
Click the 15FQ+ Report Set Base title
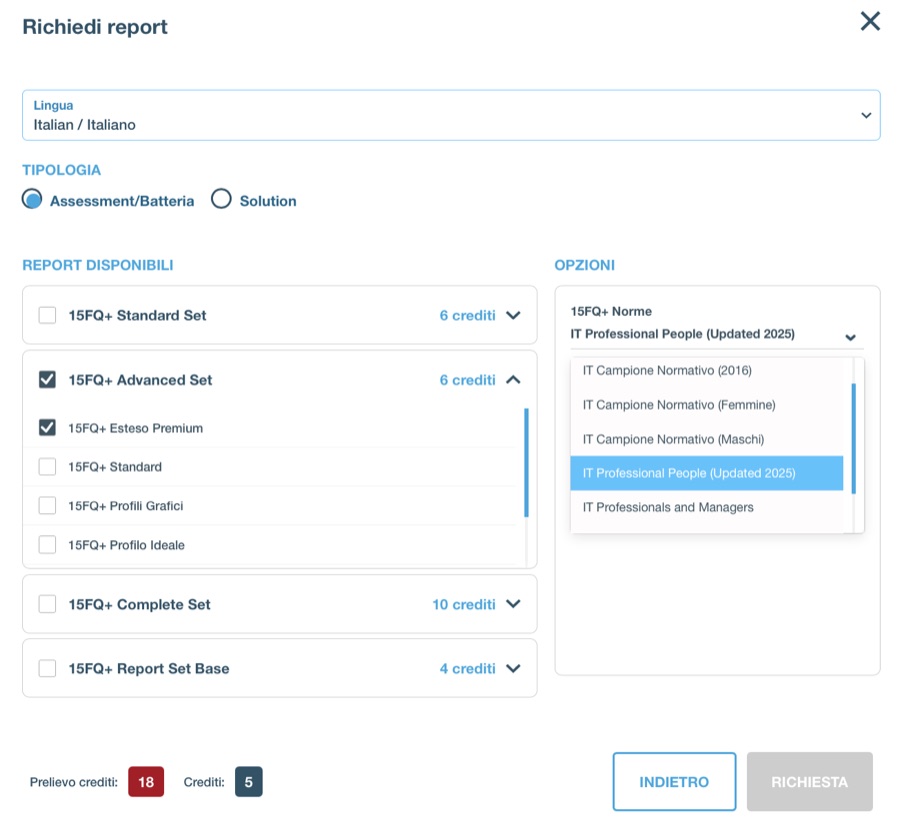point(149,668)
